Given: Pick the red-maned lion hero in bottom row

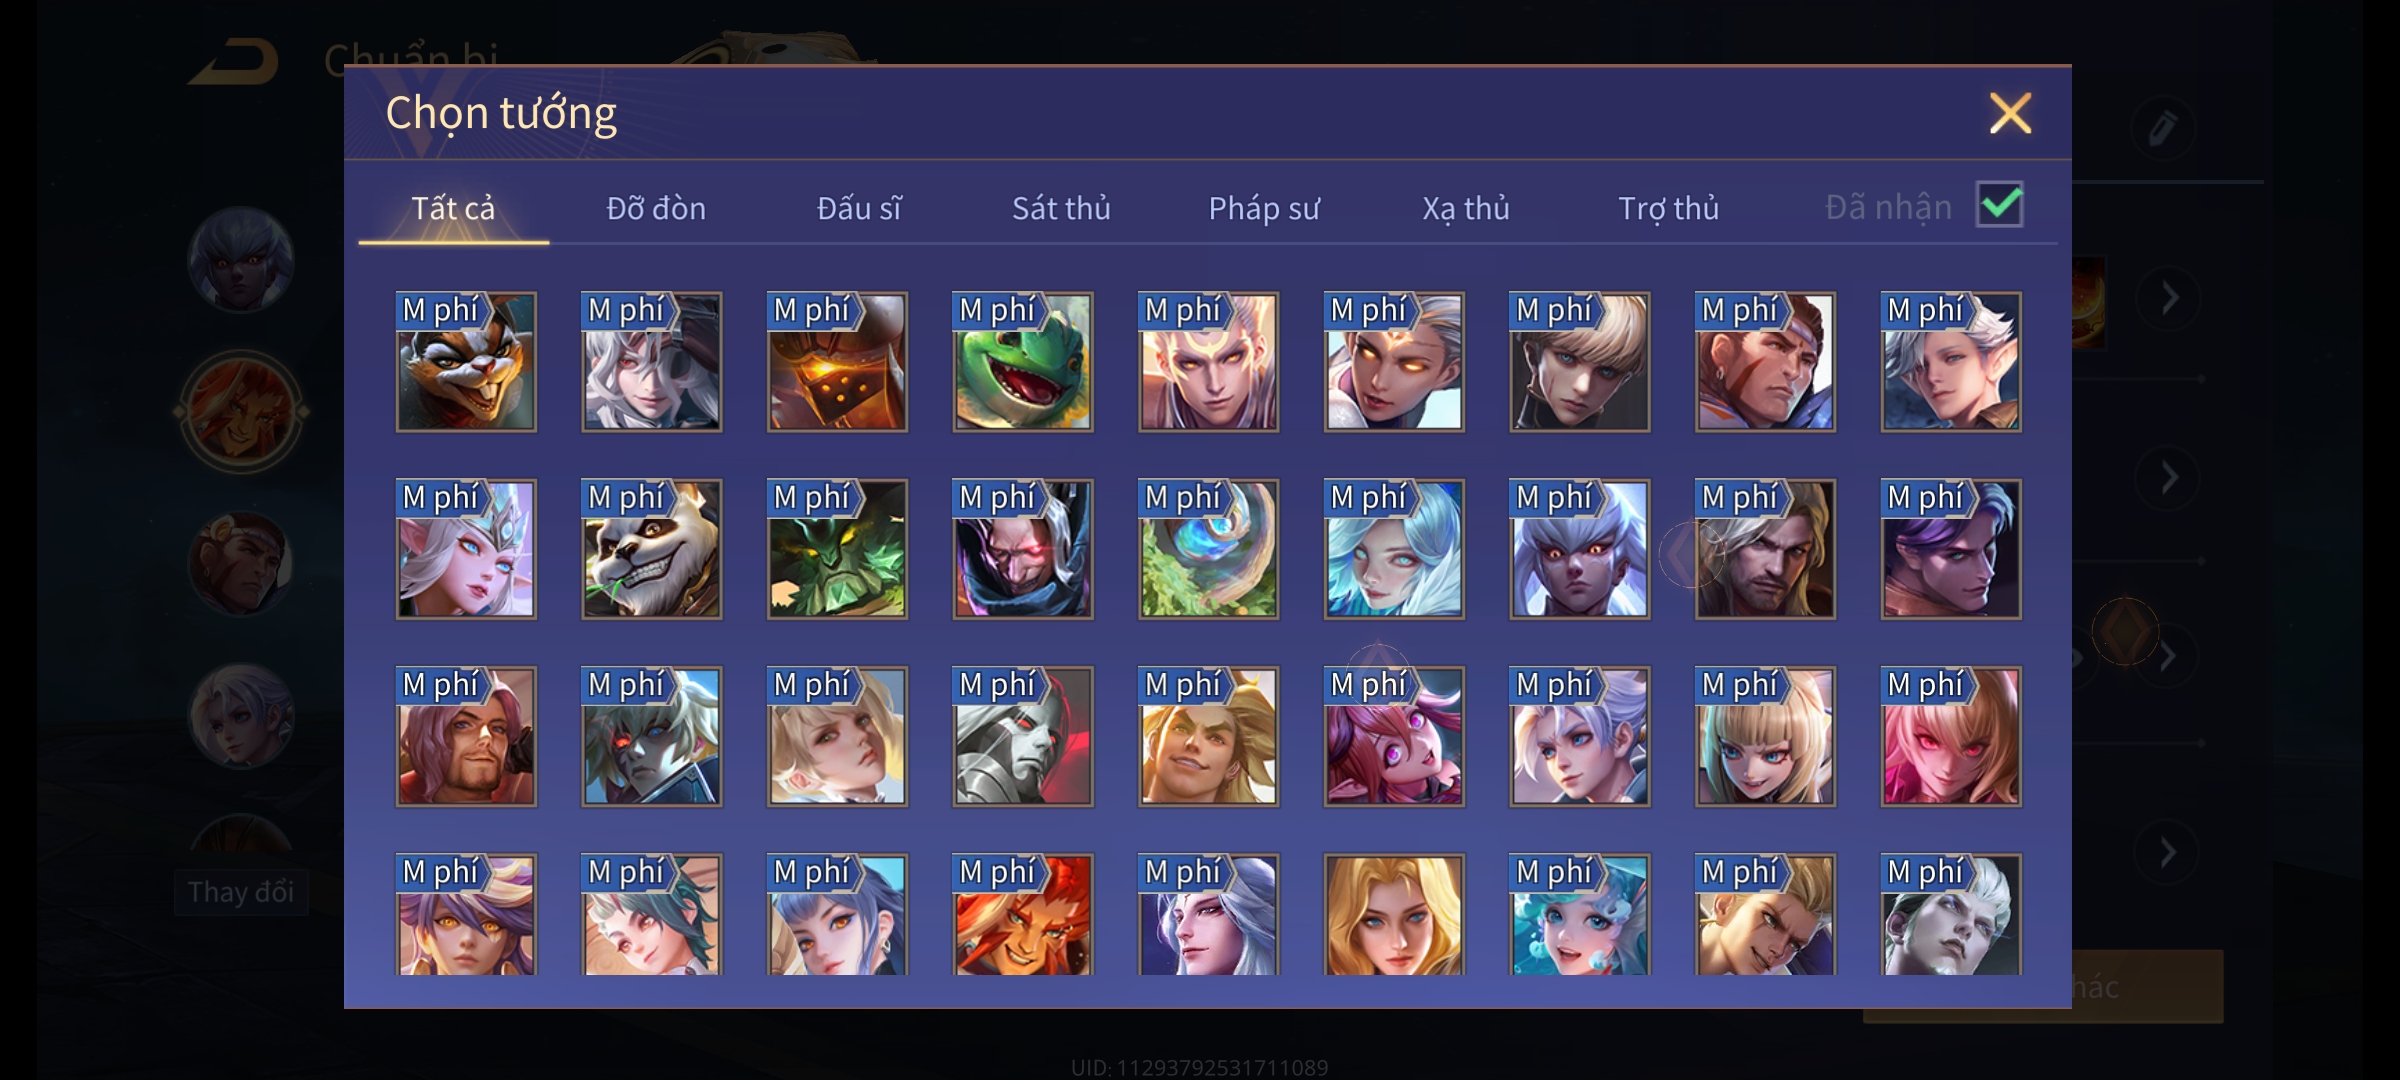Looking at the screenshot, I should pyautogui.click(x=1022, y=914).
